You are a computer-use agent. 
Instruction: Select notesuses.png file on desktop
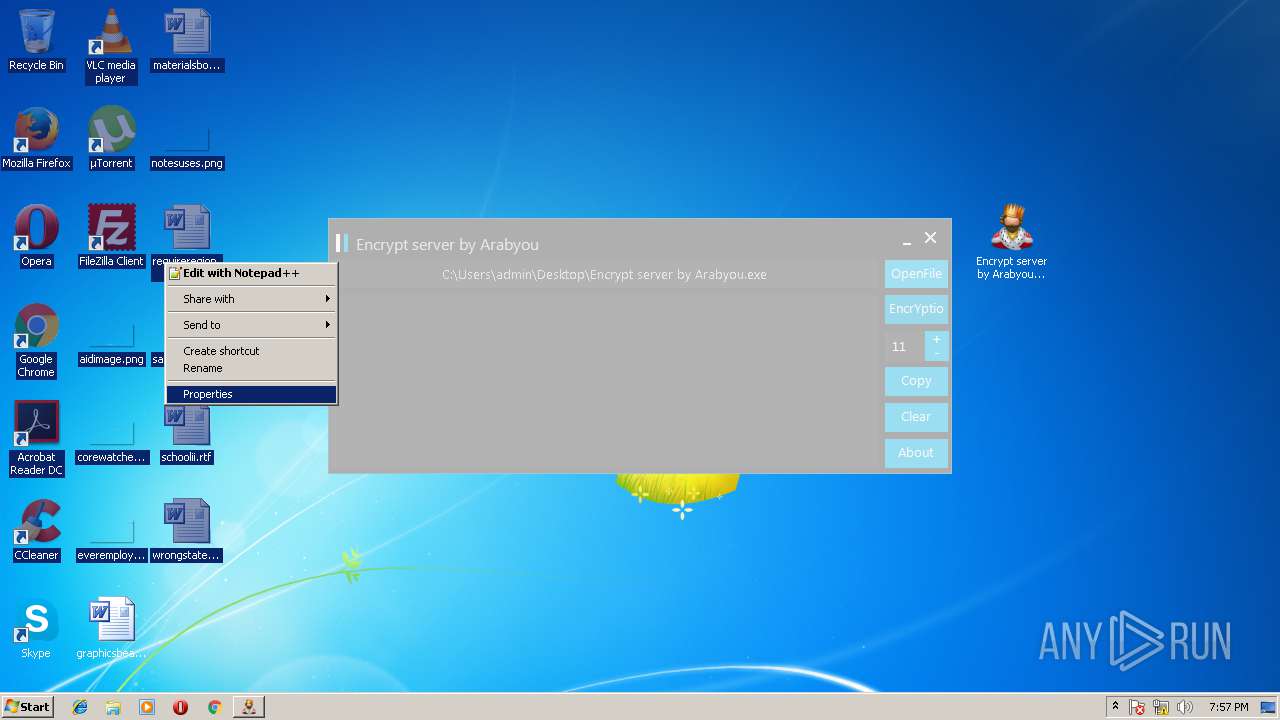coord(187,148)
